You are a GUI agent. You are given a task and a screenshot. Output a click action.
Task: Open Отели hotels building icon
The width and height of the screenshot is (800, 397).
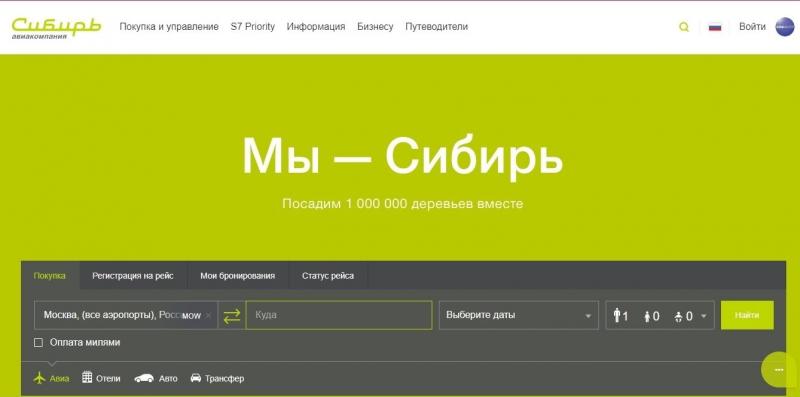tap(87, 377)
